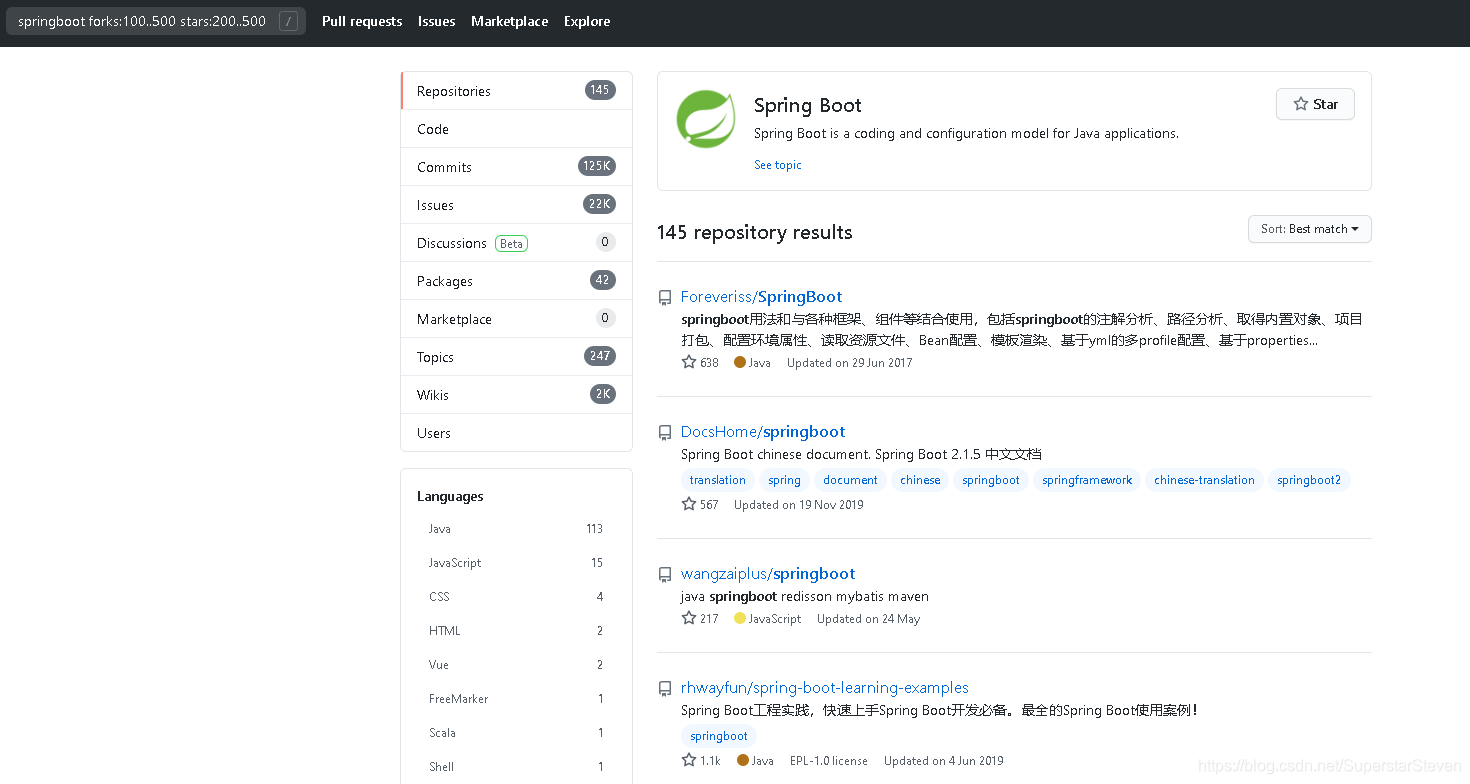Click the springboot2 topic tag
This screenshot has height=784, width=1470.
pyautogui.click(x=1309, y=480)
